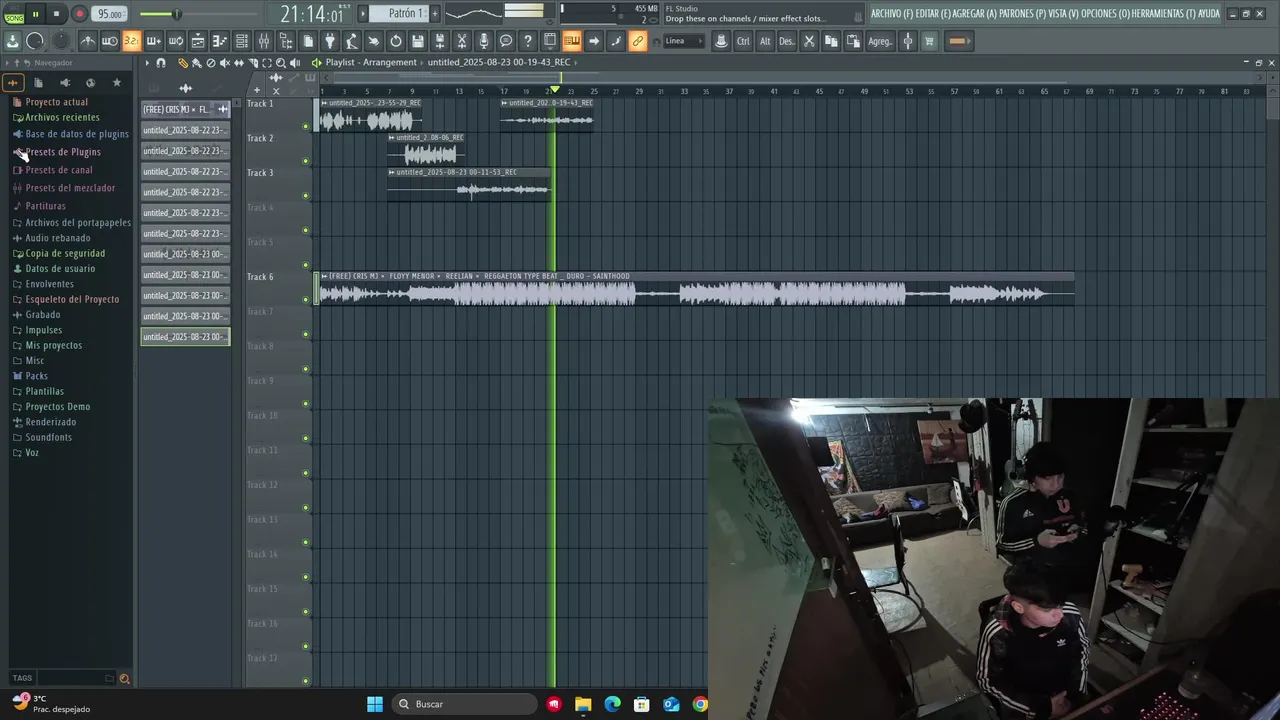Click the arrow left of Patrón 1

(364, 14)
